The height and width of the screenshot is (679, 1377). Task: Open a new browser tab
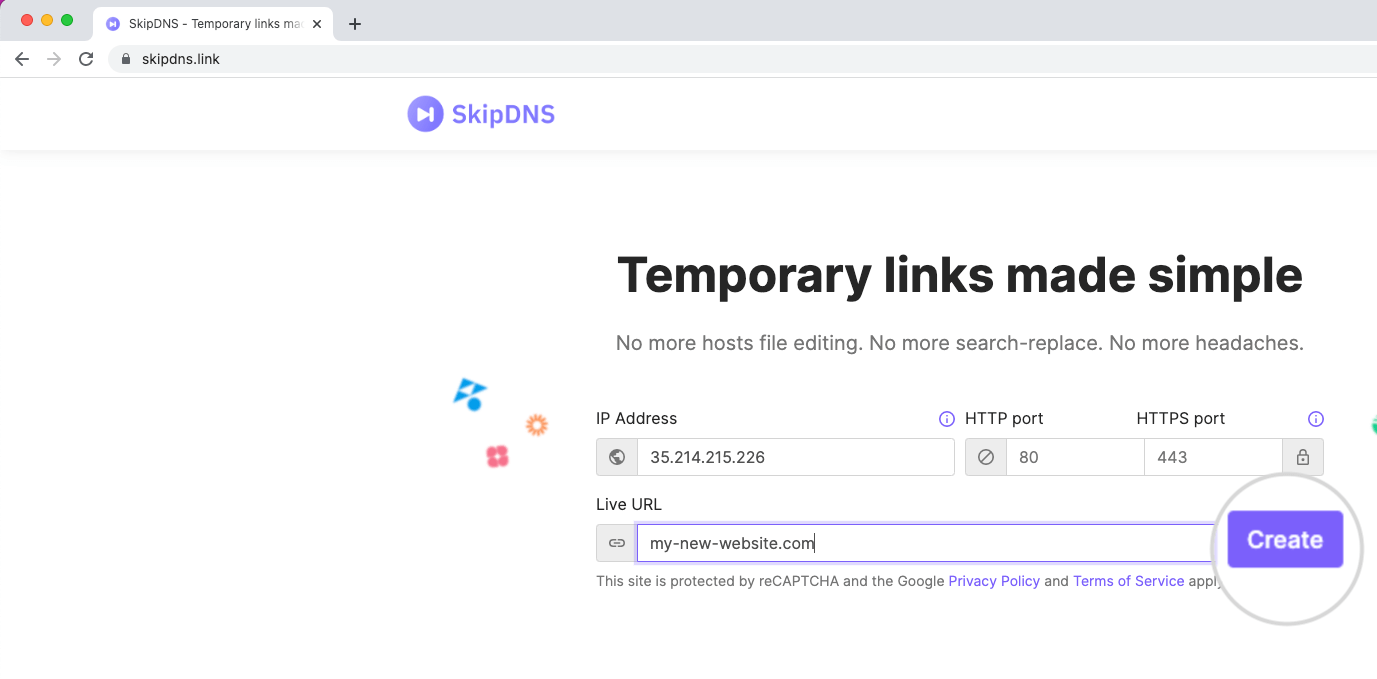tap(355, 23)
